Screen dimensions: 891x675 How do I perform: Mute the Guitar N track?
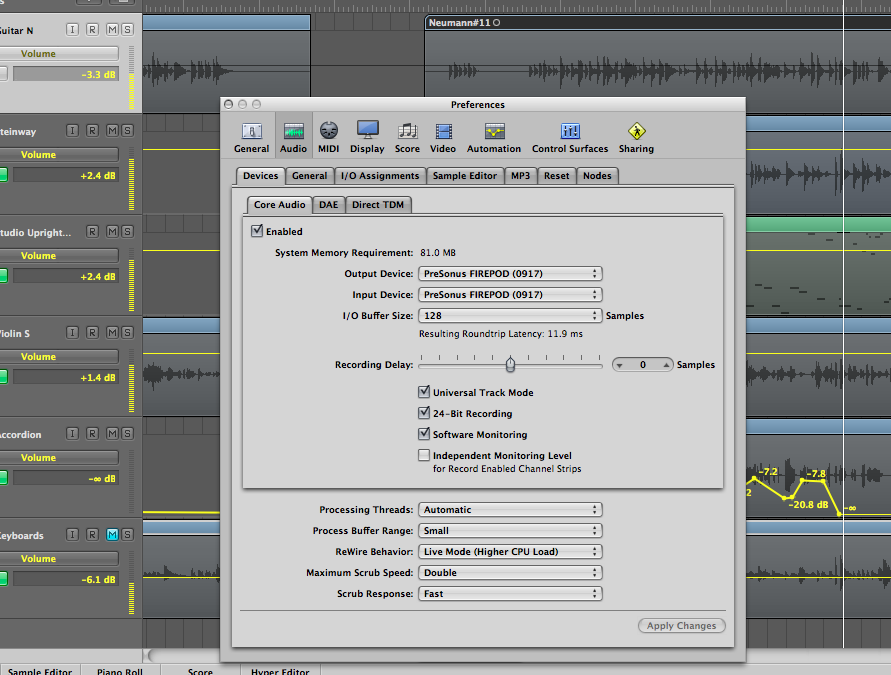click(x=113, y=30)
